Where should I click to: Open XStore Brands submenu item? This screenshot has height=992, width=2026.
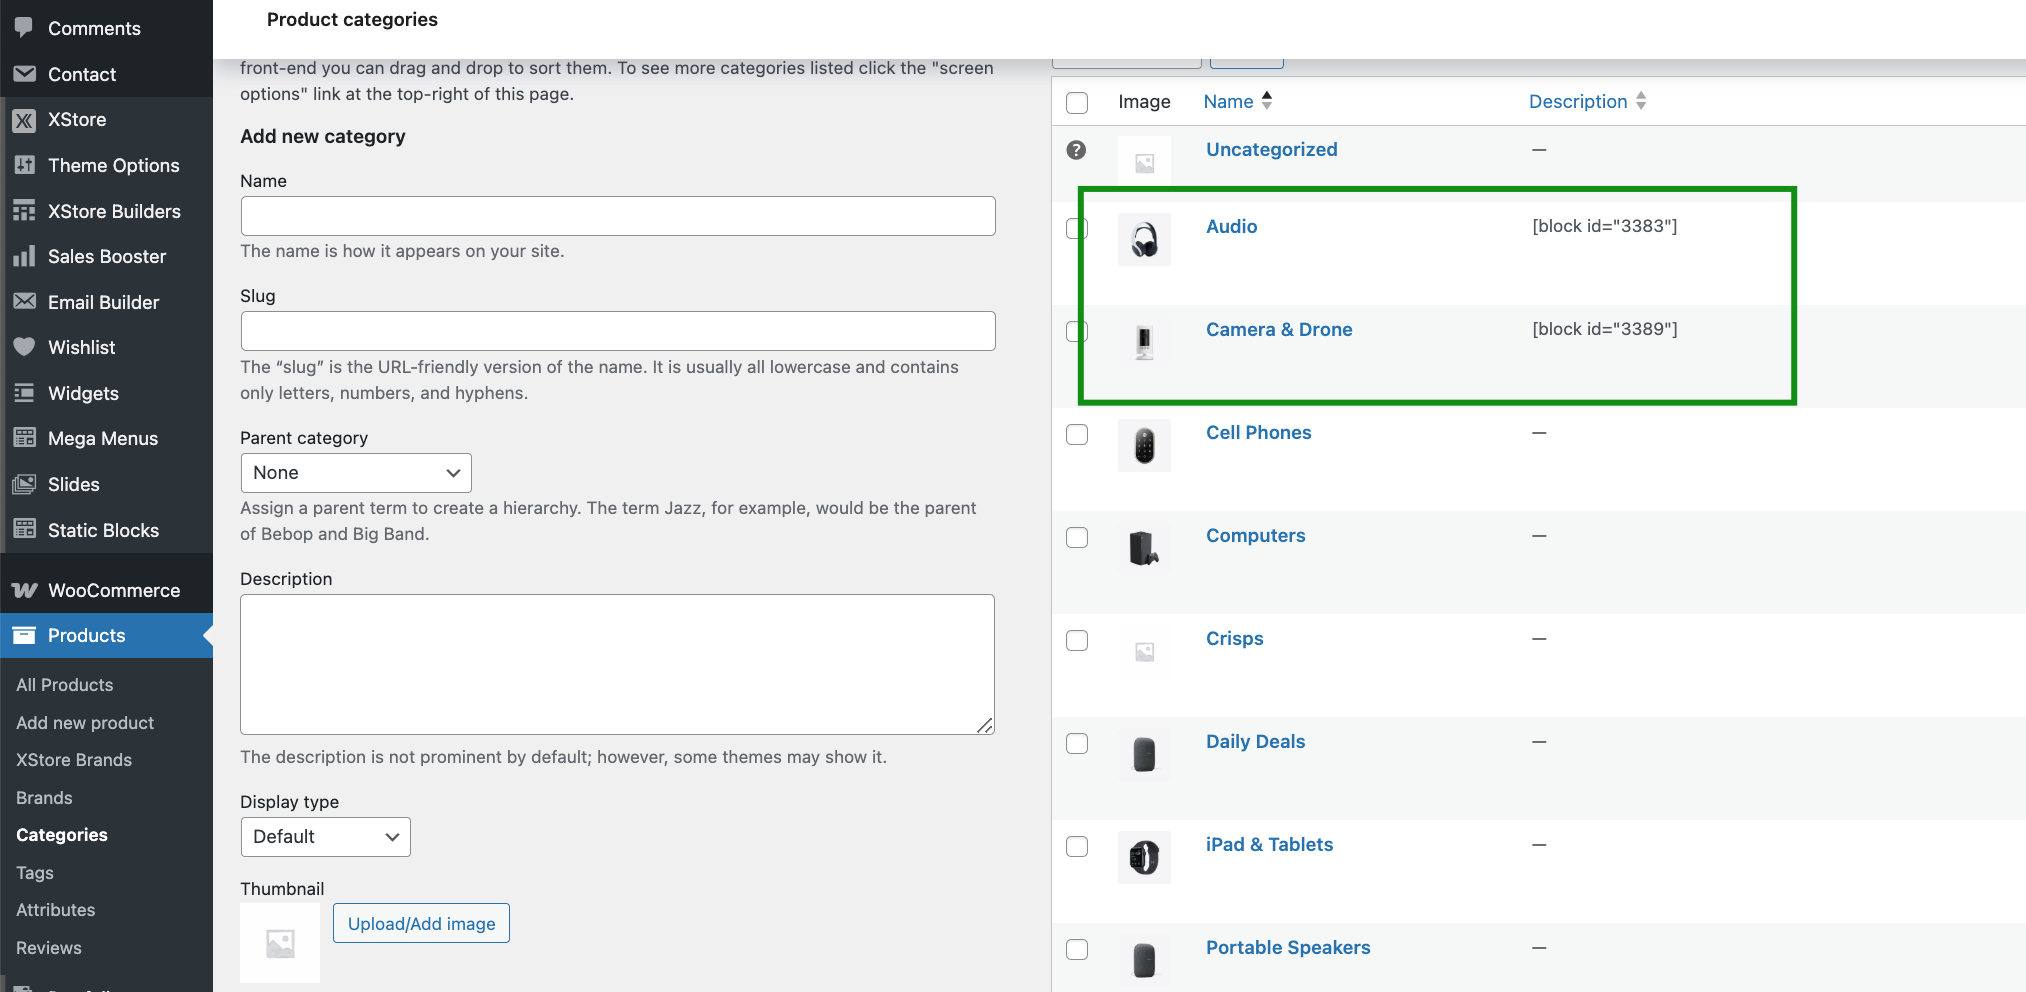coord(74,760)
